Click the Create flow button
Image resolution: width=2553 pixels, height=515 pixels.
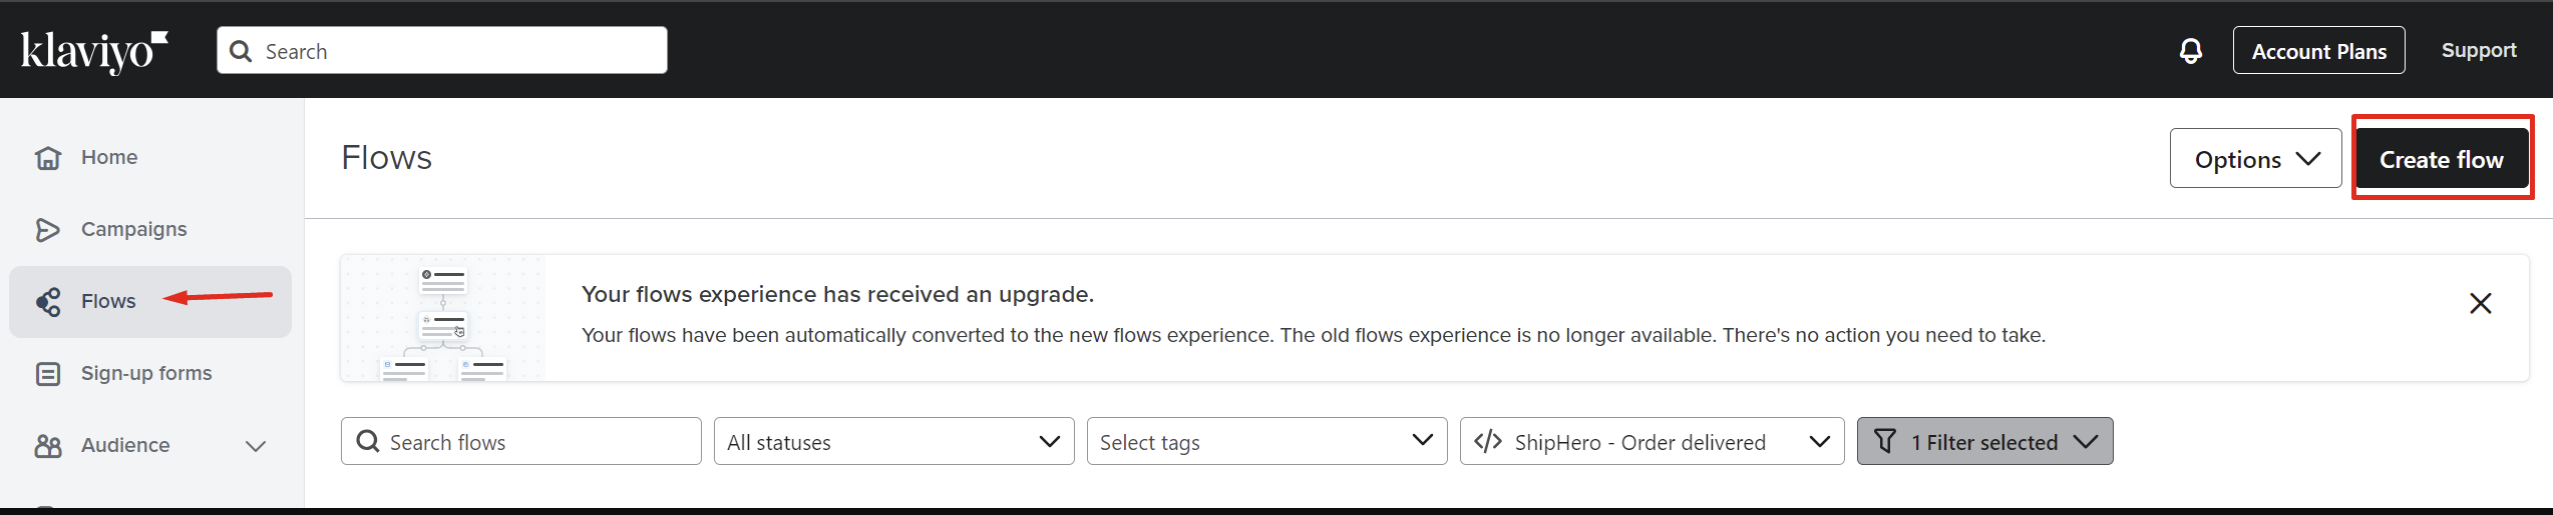pyautogui.click(x=2441, y=159)
